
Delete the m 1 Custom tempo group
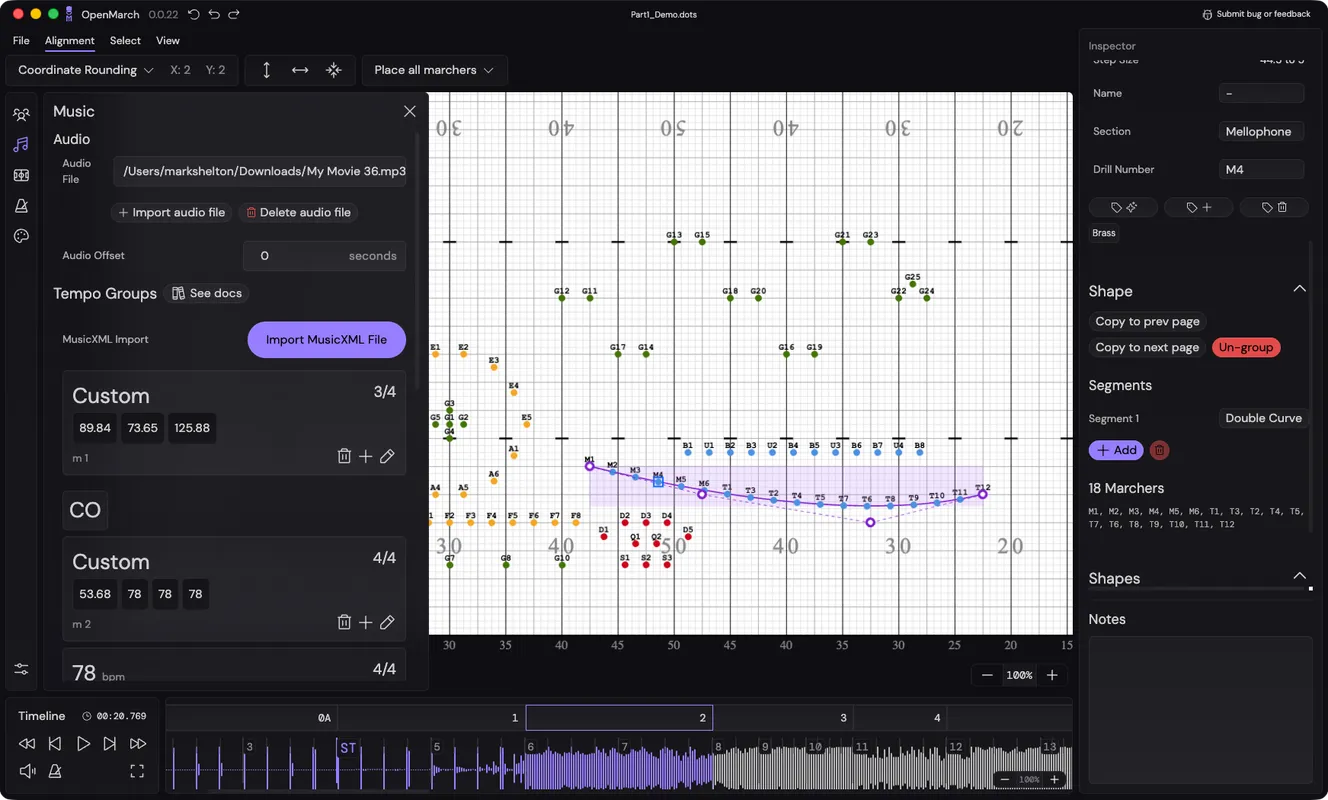pyautogui.click(x=344, y=456)
